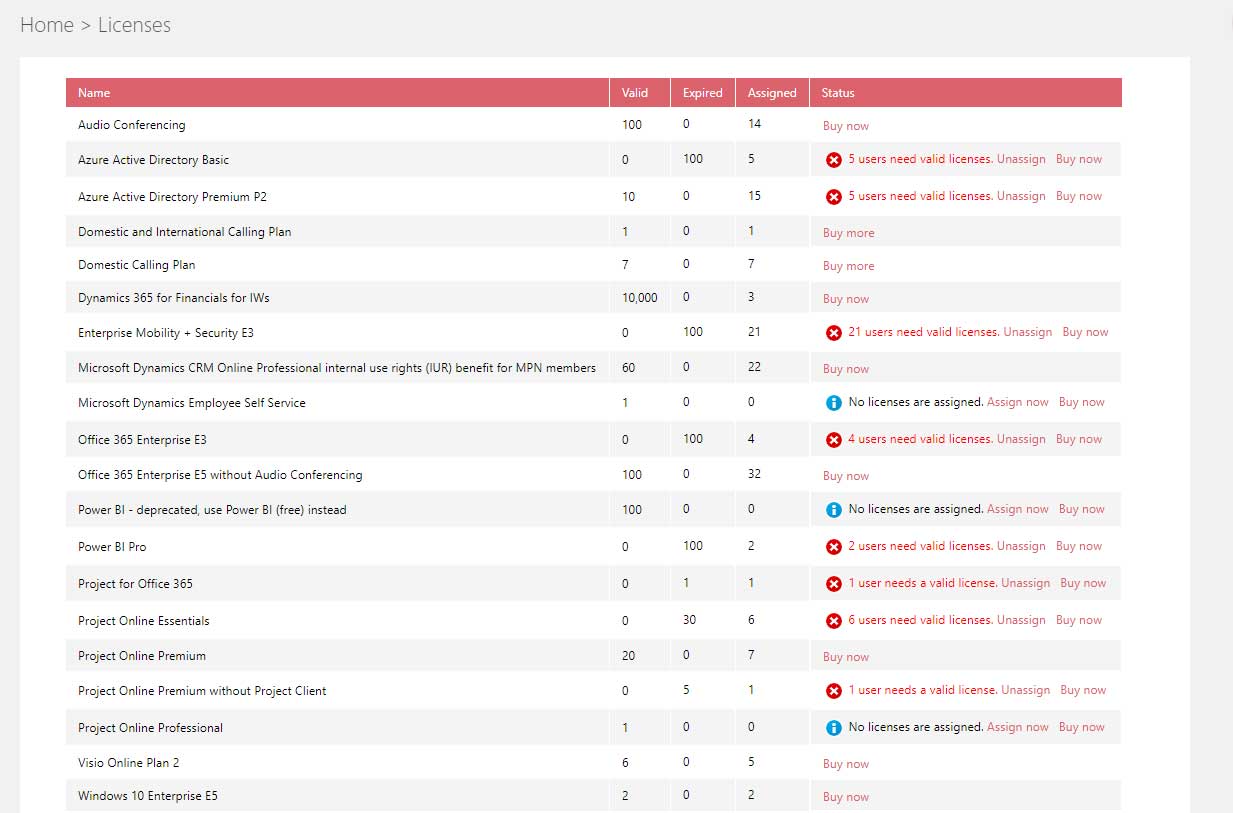Sort the table by Name column header
Image resolution: width=1233 pixels, height=813 pixels.
pos(94,93)
